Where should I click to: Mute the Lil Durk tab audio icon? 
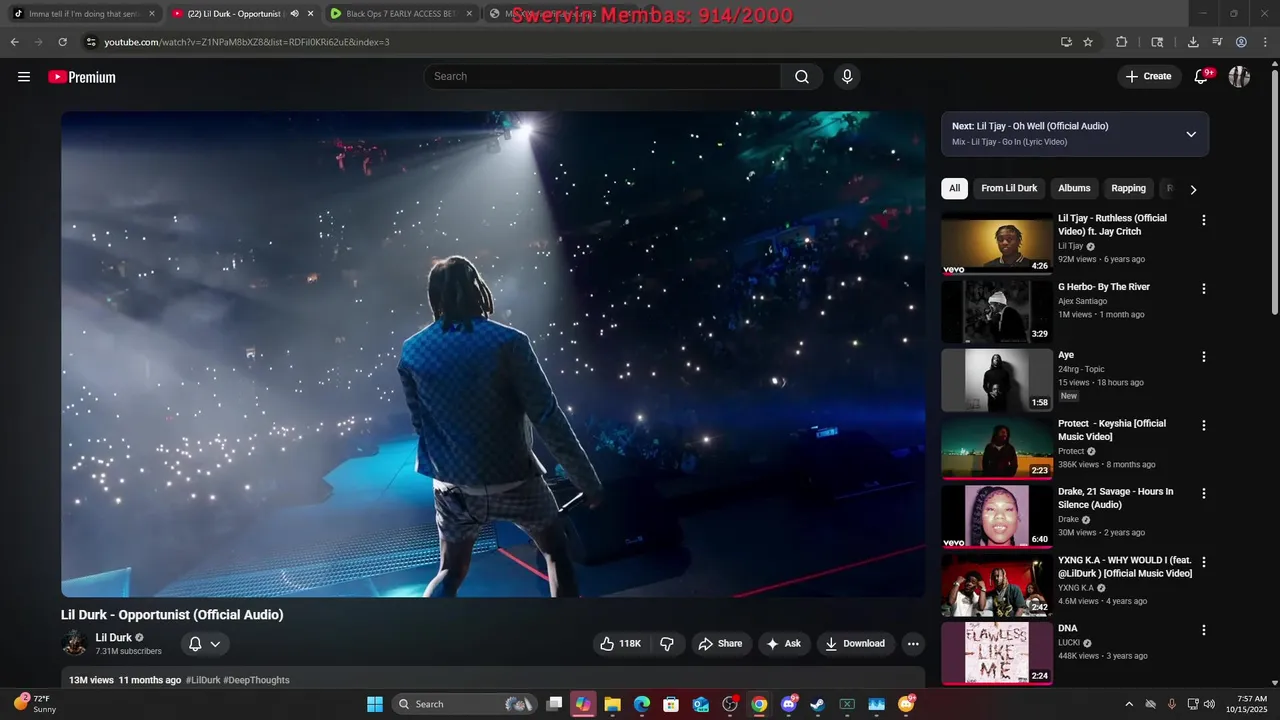294,14
